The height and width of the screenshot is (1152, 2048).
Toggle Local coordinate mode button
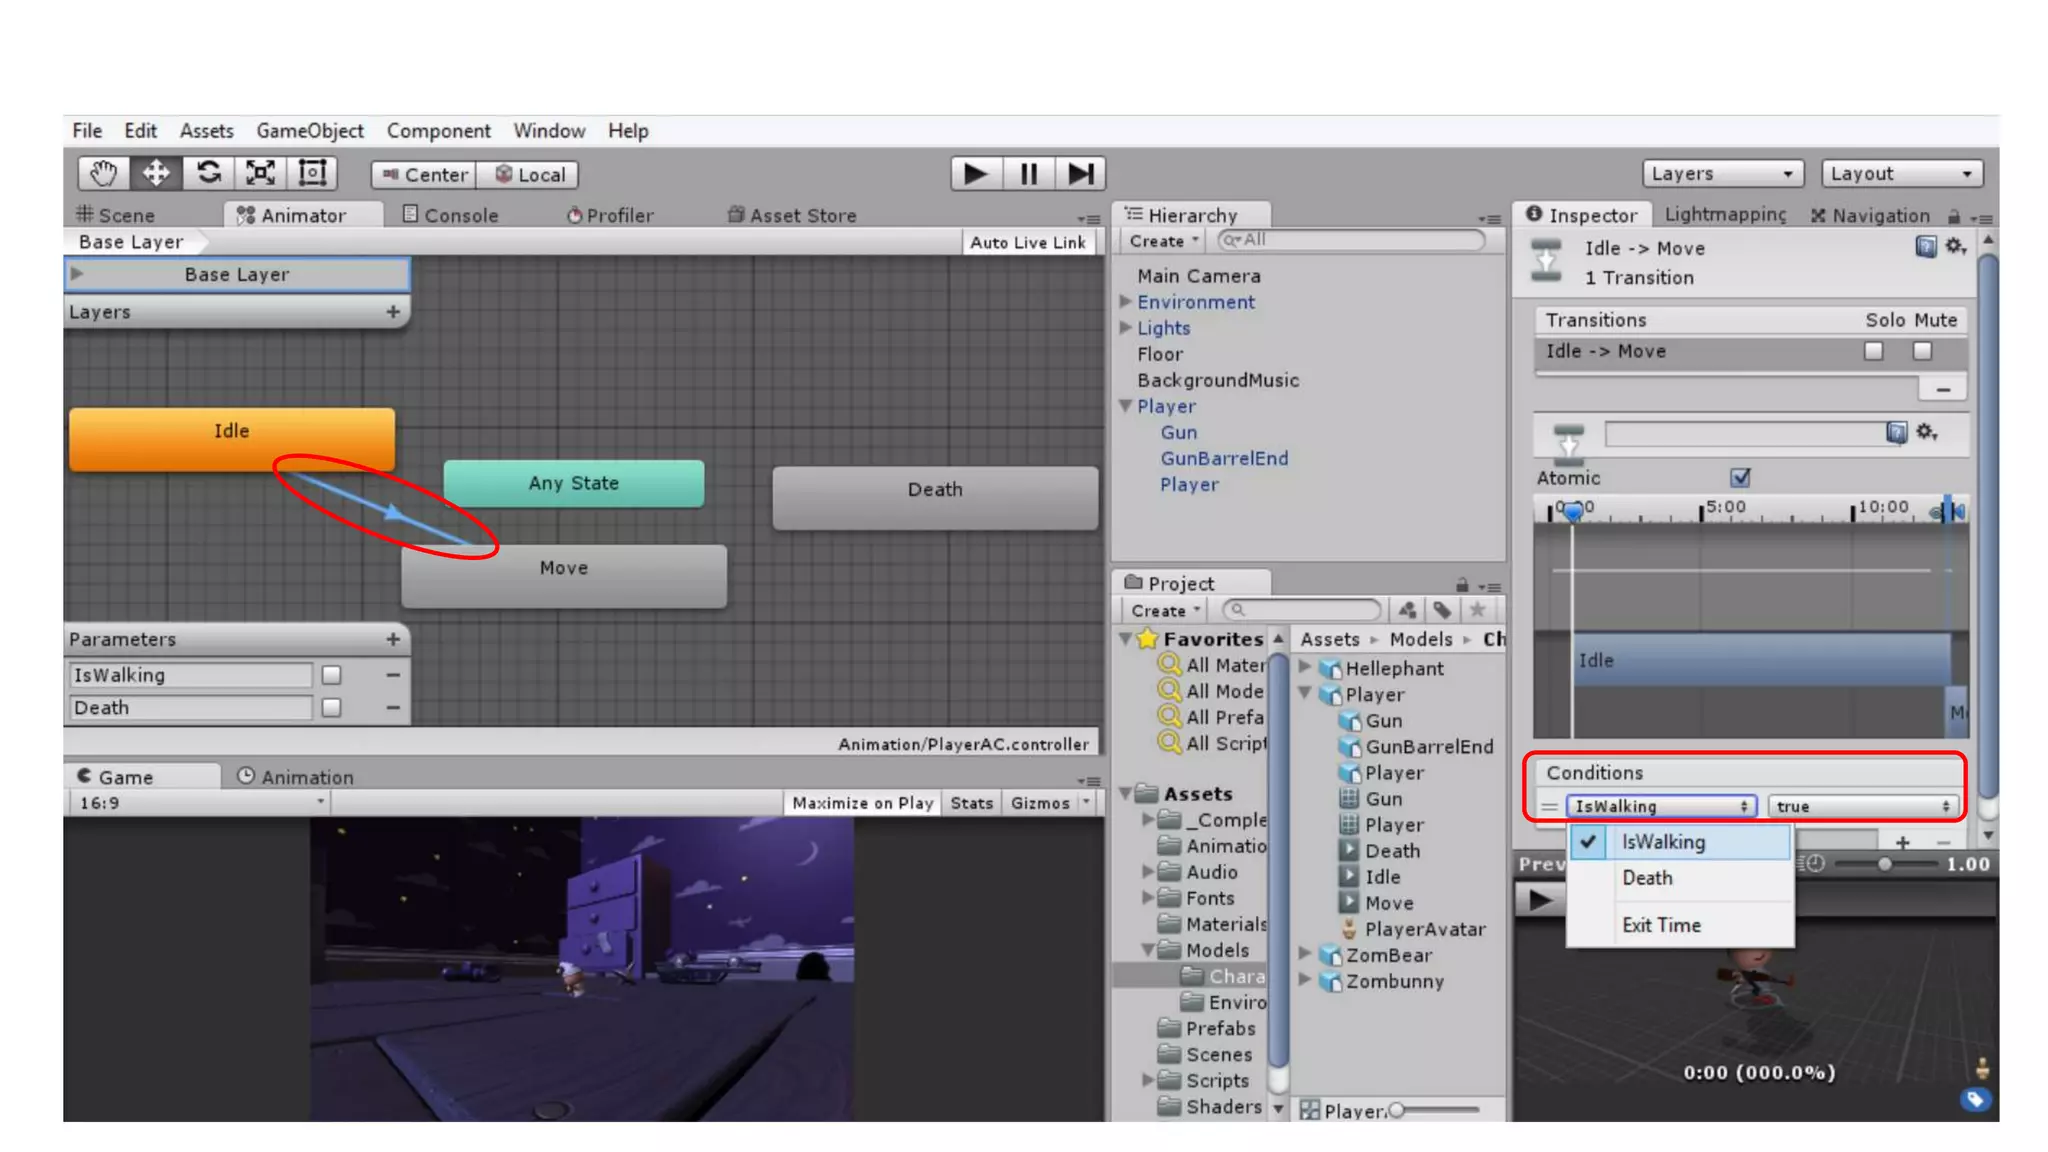coord(528,174)
